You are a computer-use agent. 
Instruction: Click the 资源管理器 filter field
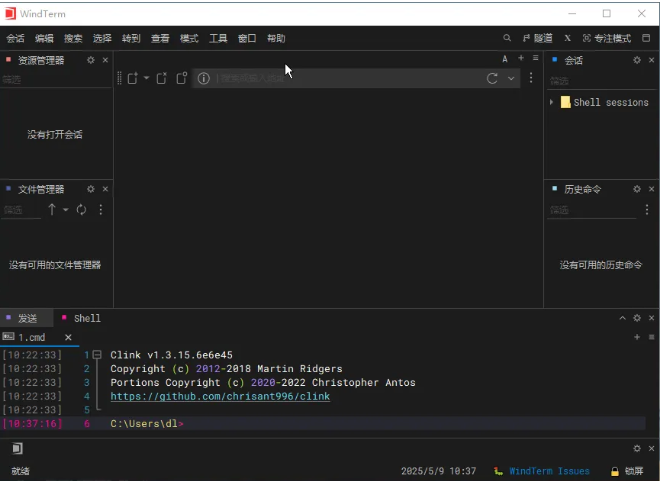pos(56,79)
